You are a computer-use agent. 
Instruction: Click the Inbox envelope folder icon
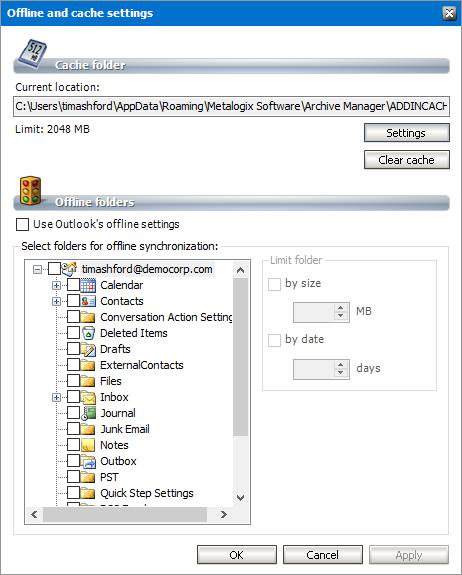pyautogui.click(x=88, y=397)
